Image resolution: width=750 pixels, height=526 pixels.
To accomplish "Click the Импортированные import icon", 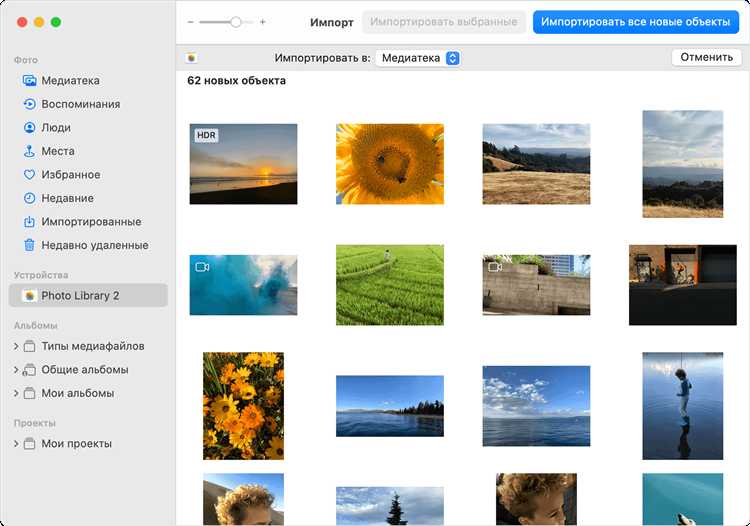I will click(29, 221).
